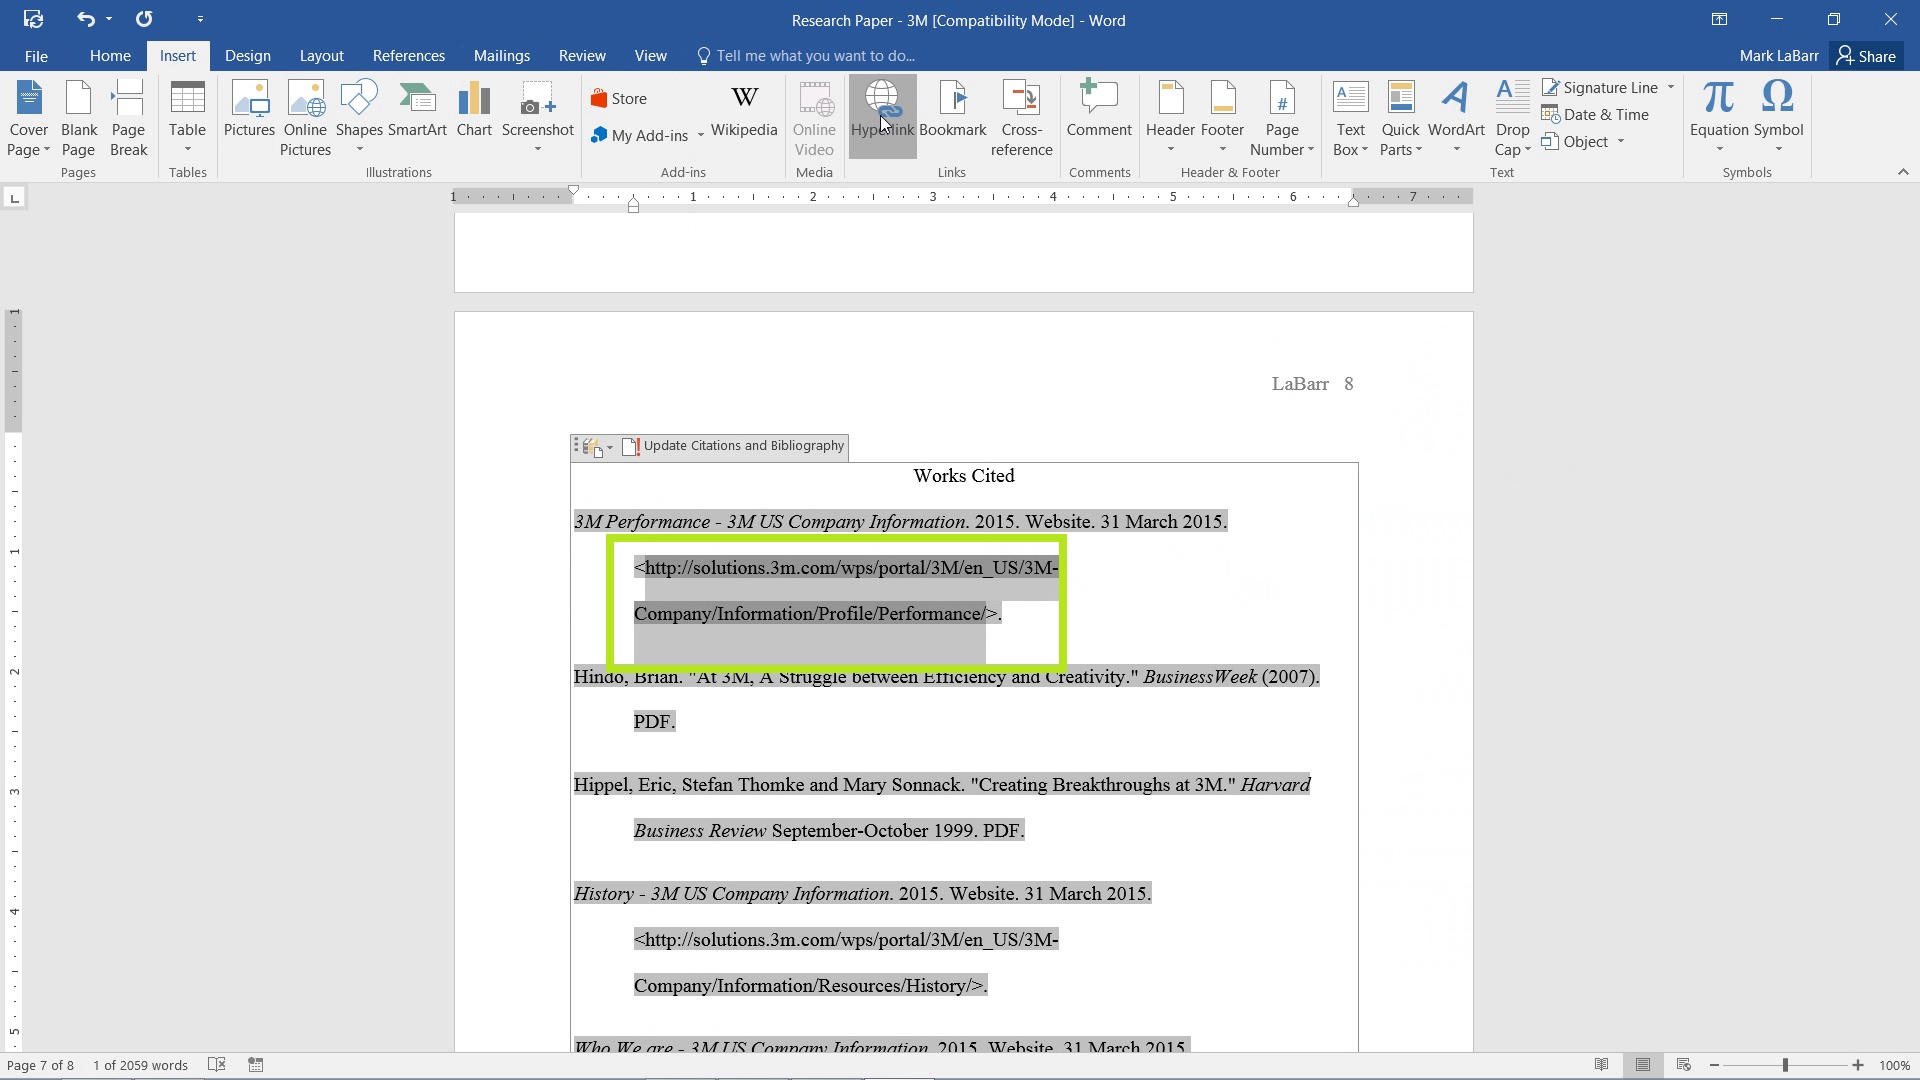1920x1080 pixels.
Task: Switch to Print Layout view
Action: (x=1643, y=1065)
